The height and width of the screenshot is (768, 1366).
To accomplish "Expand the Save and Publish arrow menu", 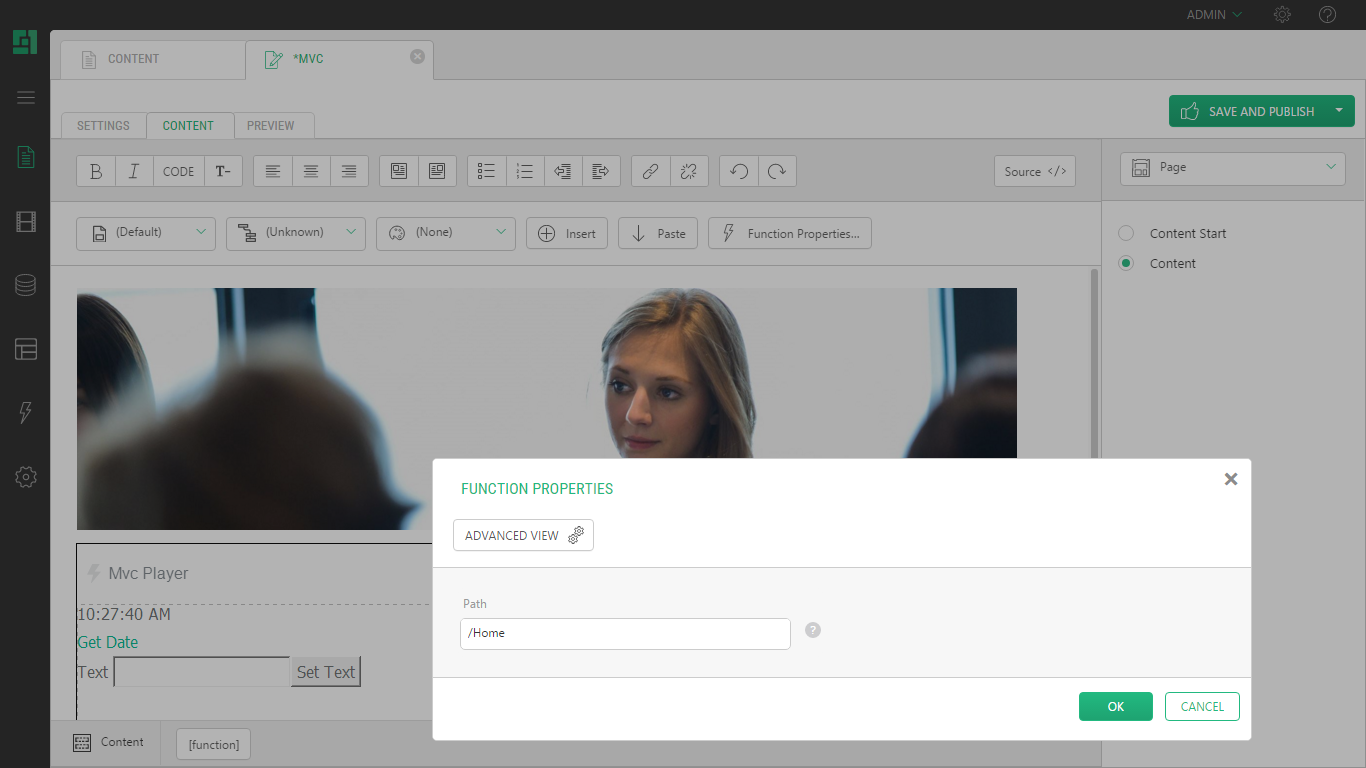I will [1338, 111].
